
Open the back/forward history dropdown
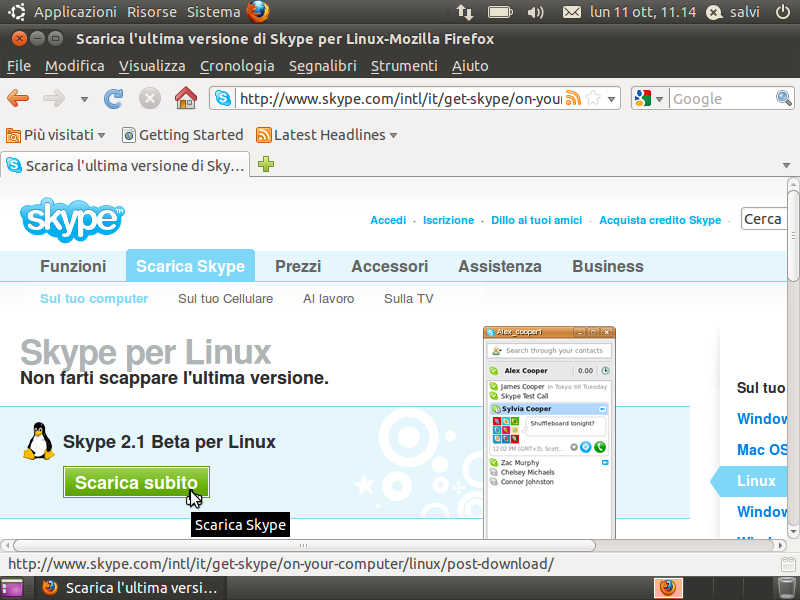(84, 99)
